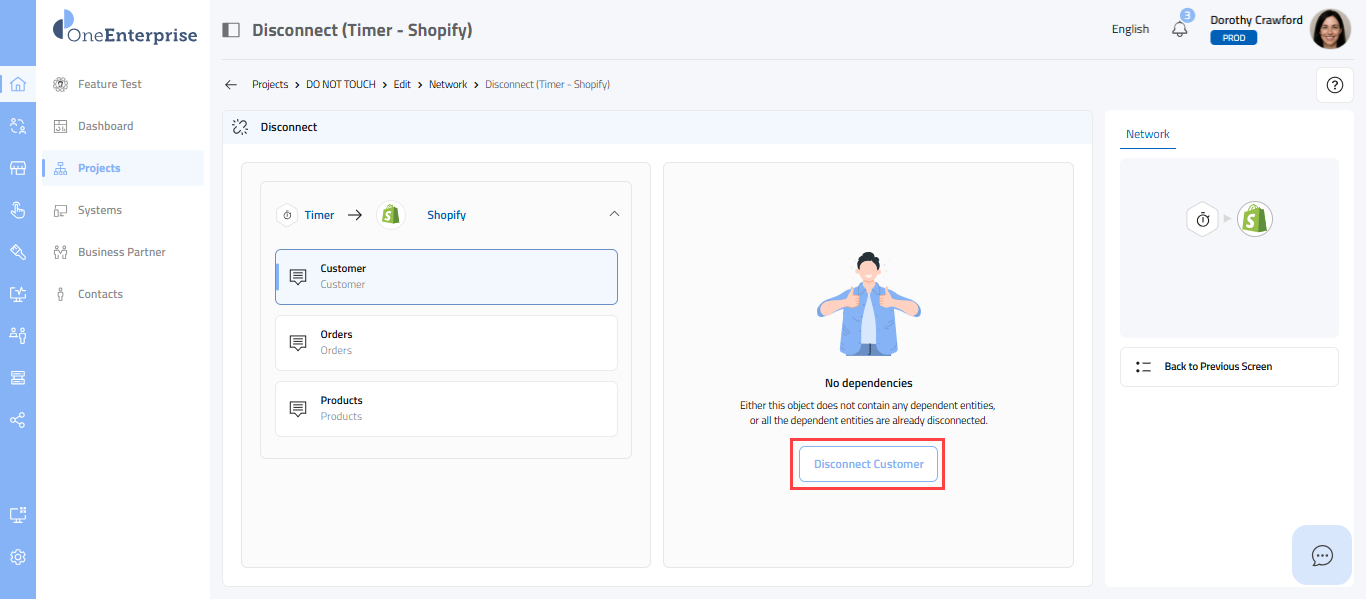Select the Orders entity item
Screen dimensions: 1366x599
point(446,343)
